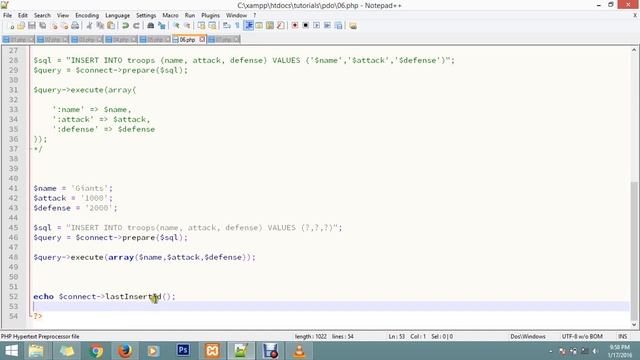
Task: Start macro recording with the red dot
Action: click(x=295, y=26)
